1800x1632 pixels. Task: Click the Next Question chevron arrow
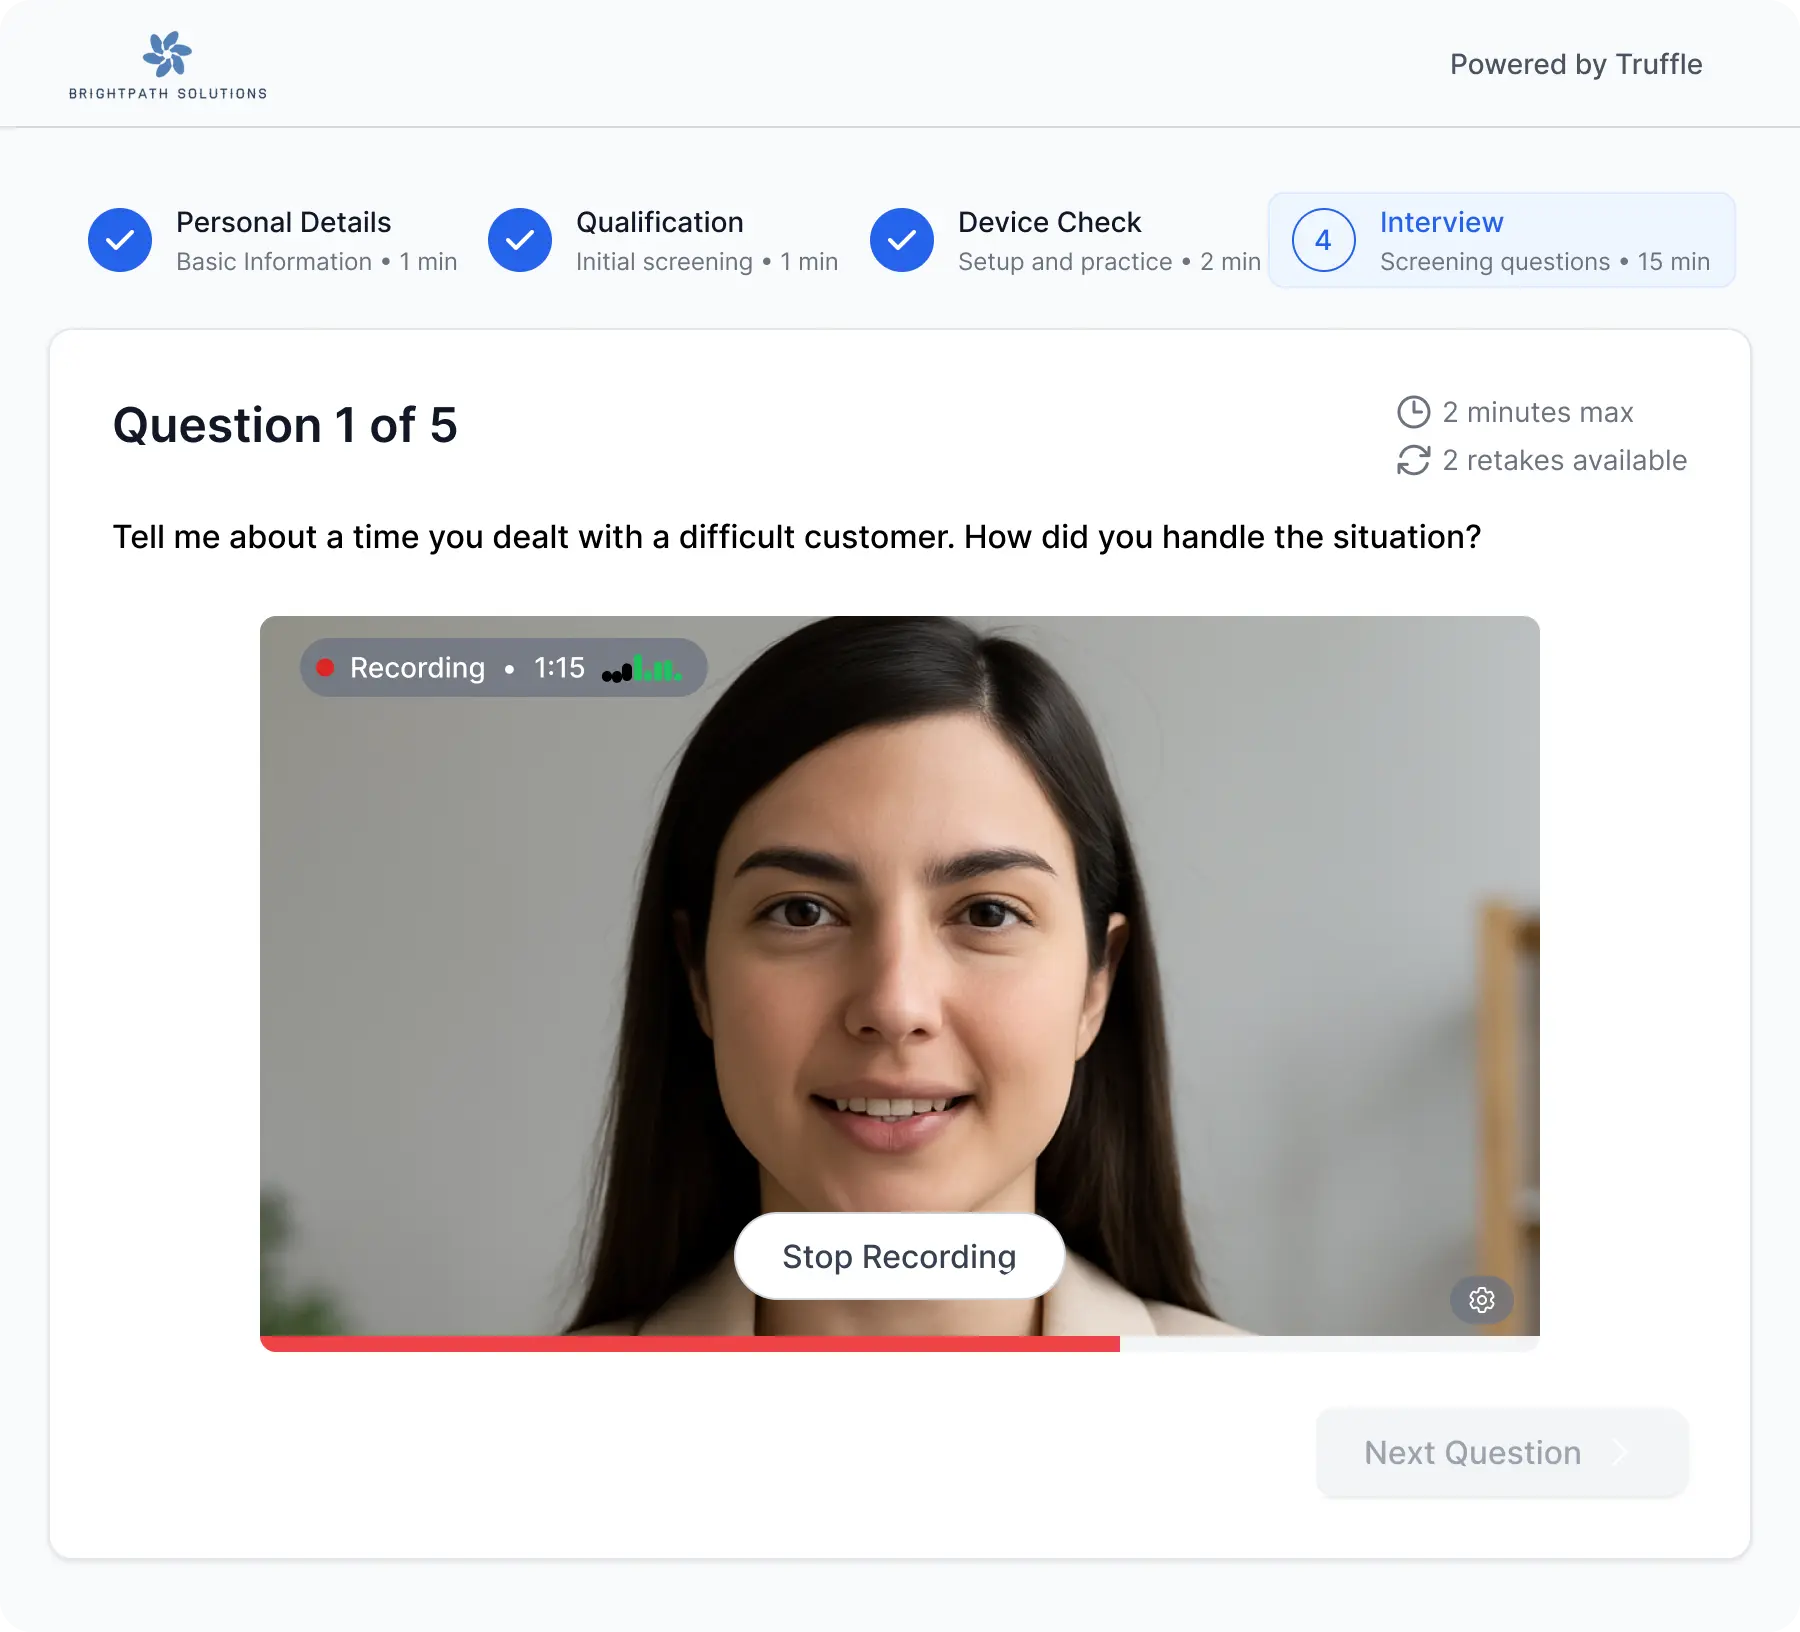pyautogui.click(x=1620, y=1452)
